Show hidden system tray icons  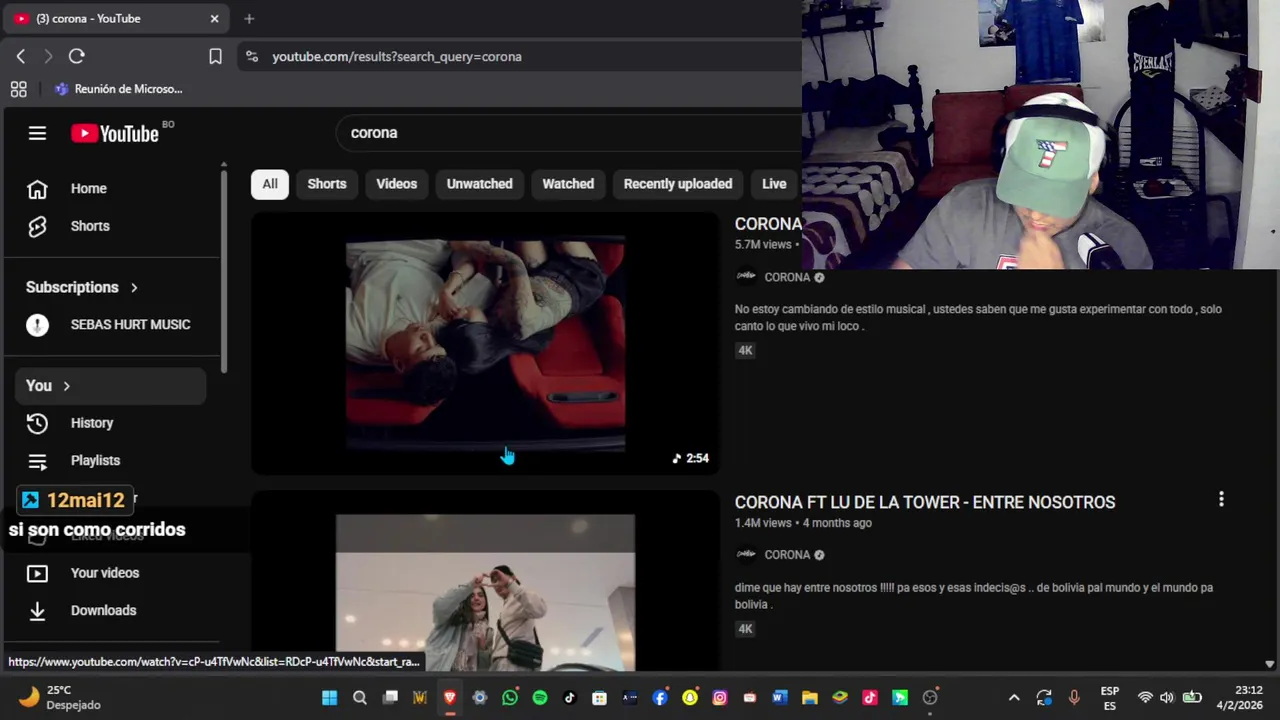1014,698
